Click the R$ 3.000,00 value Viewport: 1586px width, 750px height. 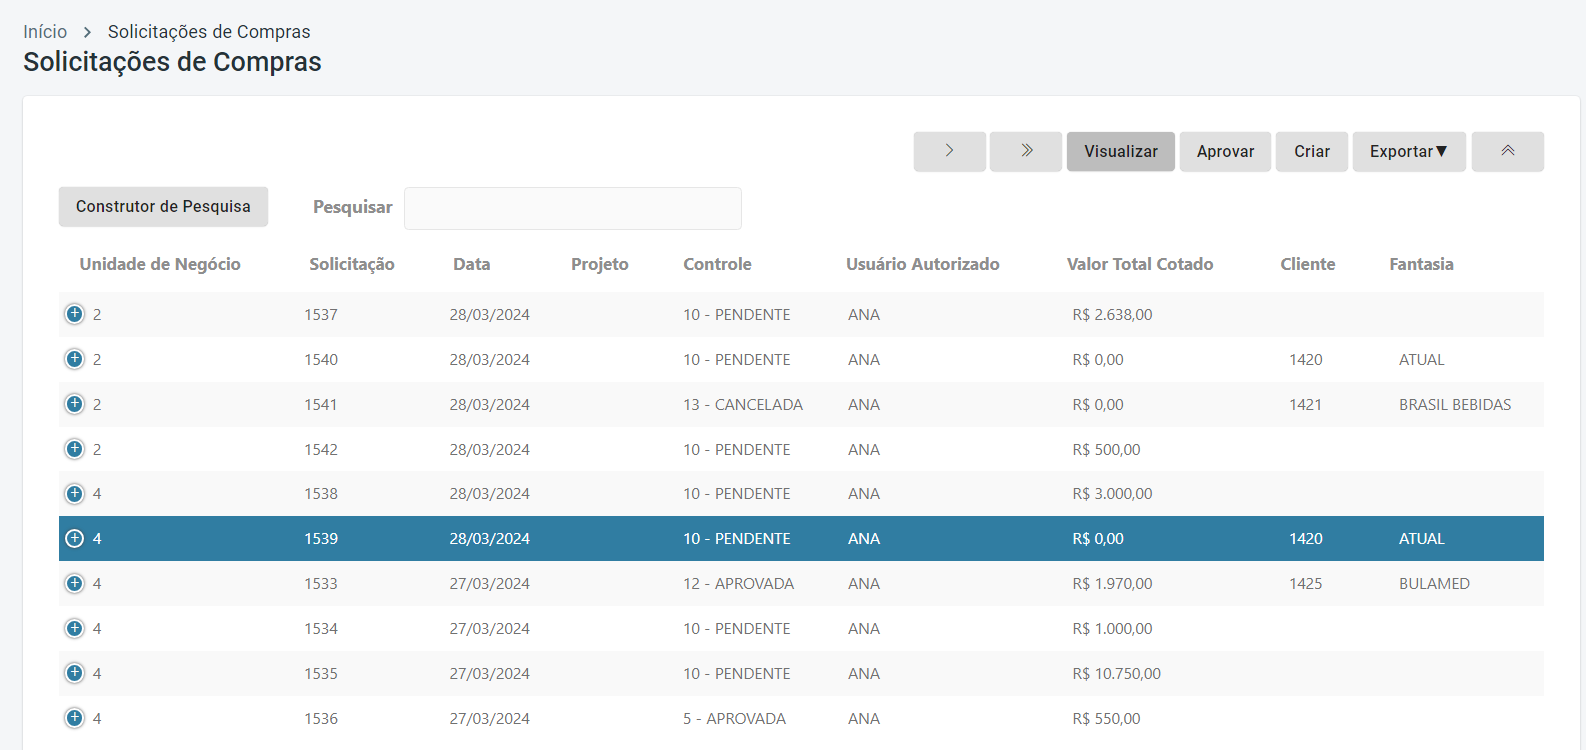(1112, 493)
